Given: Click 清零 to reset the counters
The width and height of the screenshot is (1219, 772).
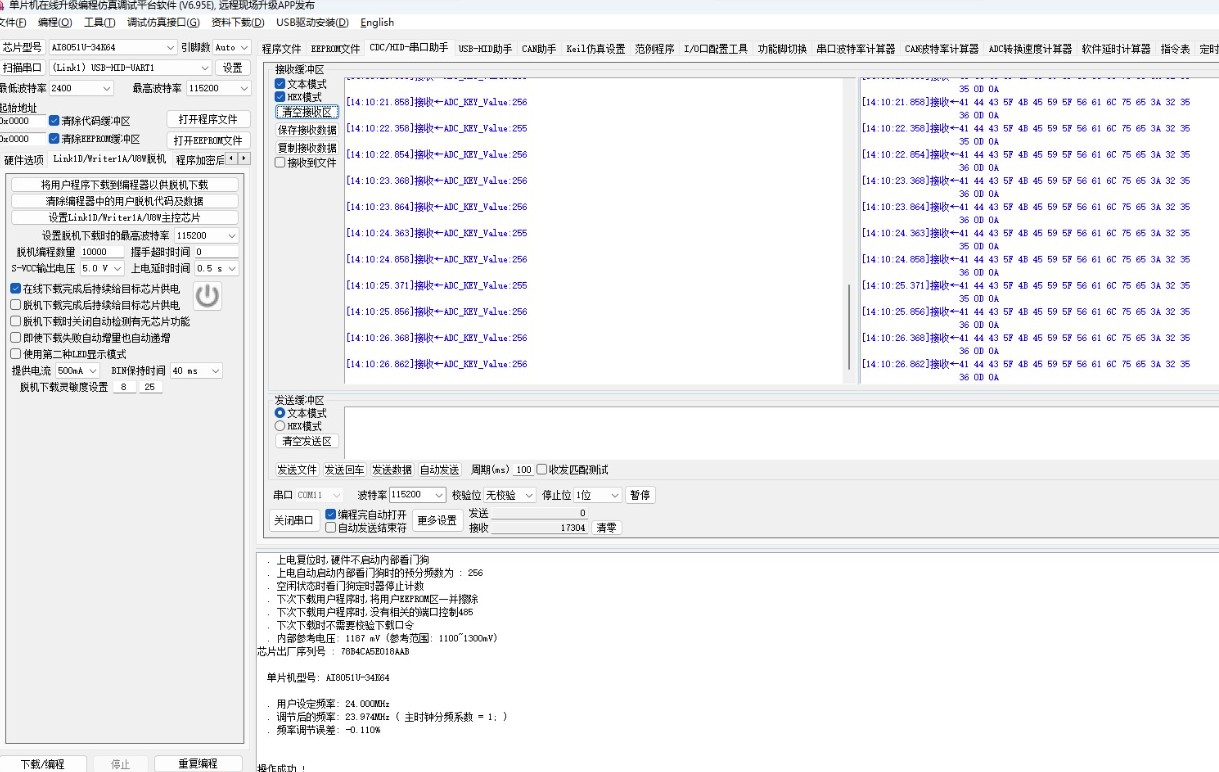Looking at the screenshot, I should coord(606,528).
